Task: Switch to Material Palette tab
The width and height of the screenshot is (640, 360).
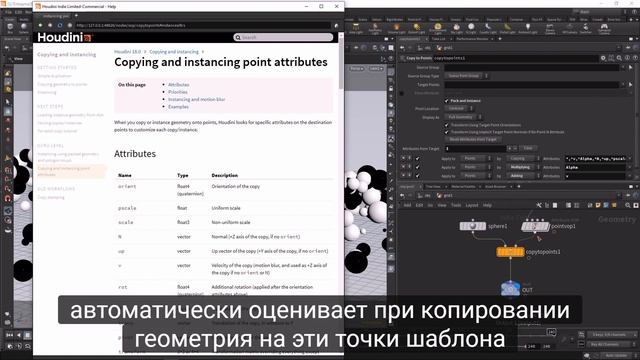Action: [x=463, y=187]
